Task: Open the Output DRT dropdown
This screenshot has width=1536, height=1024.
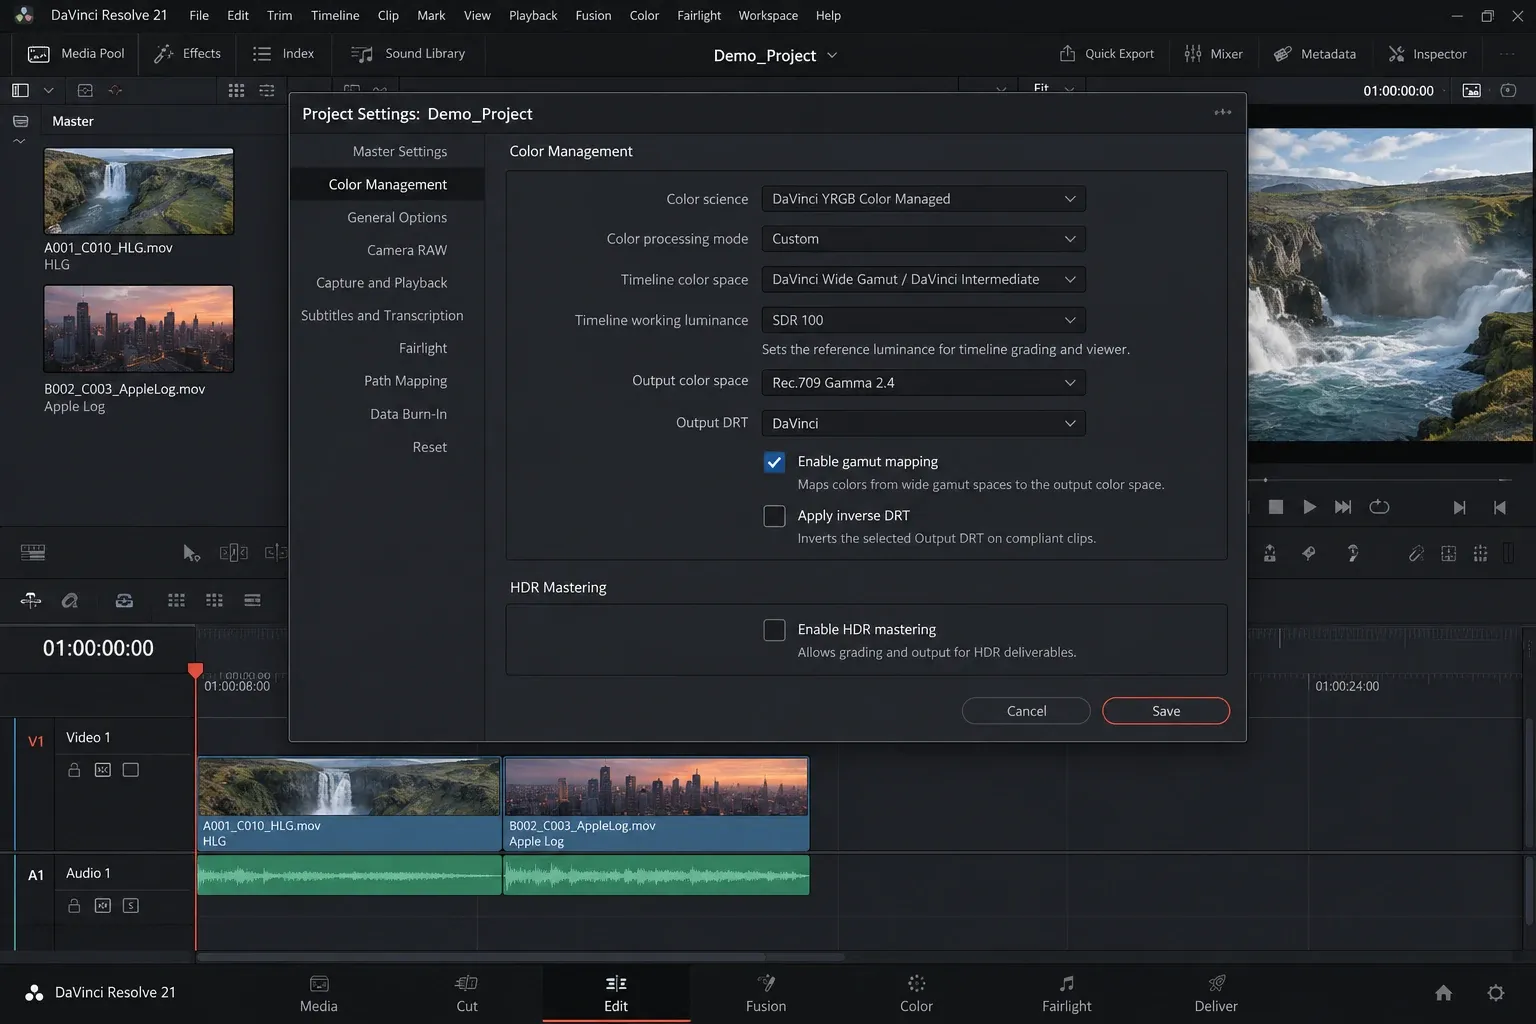Action: 923,423
